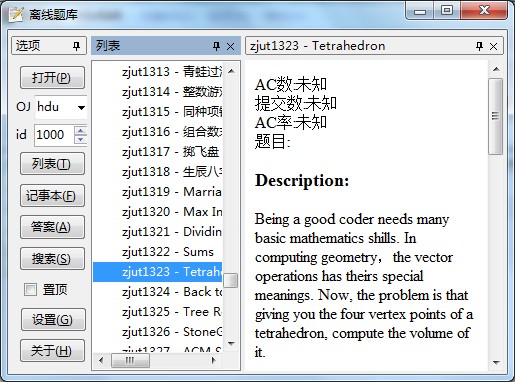
Task: Select the zjut1314 problem in the list
Action: pos(157,91)
